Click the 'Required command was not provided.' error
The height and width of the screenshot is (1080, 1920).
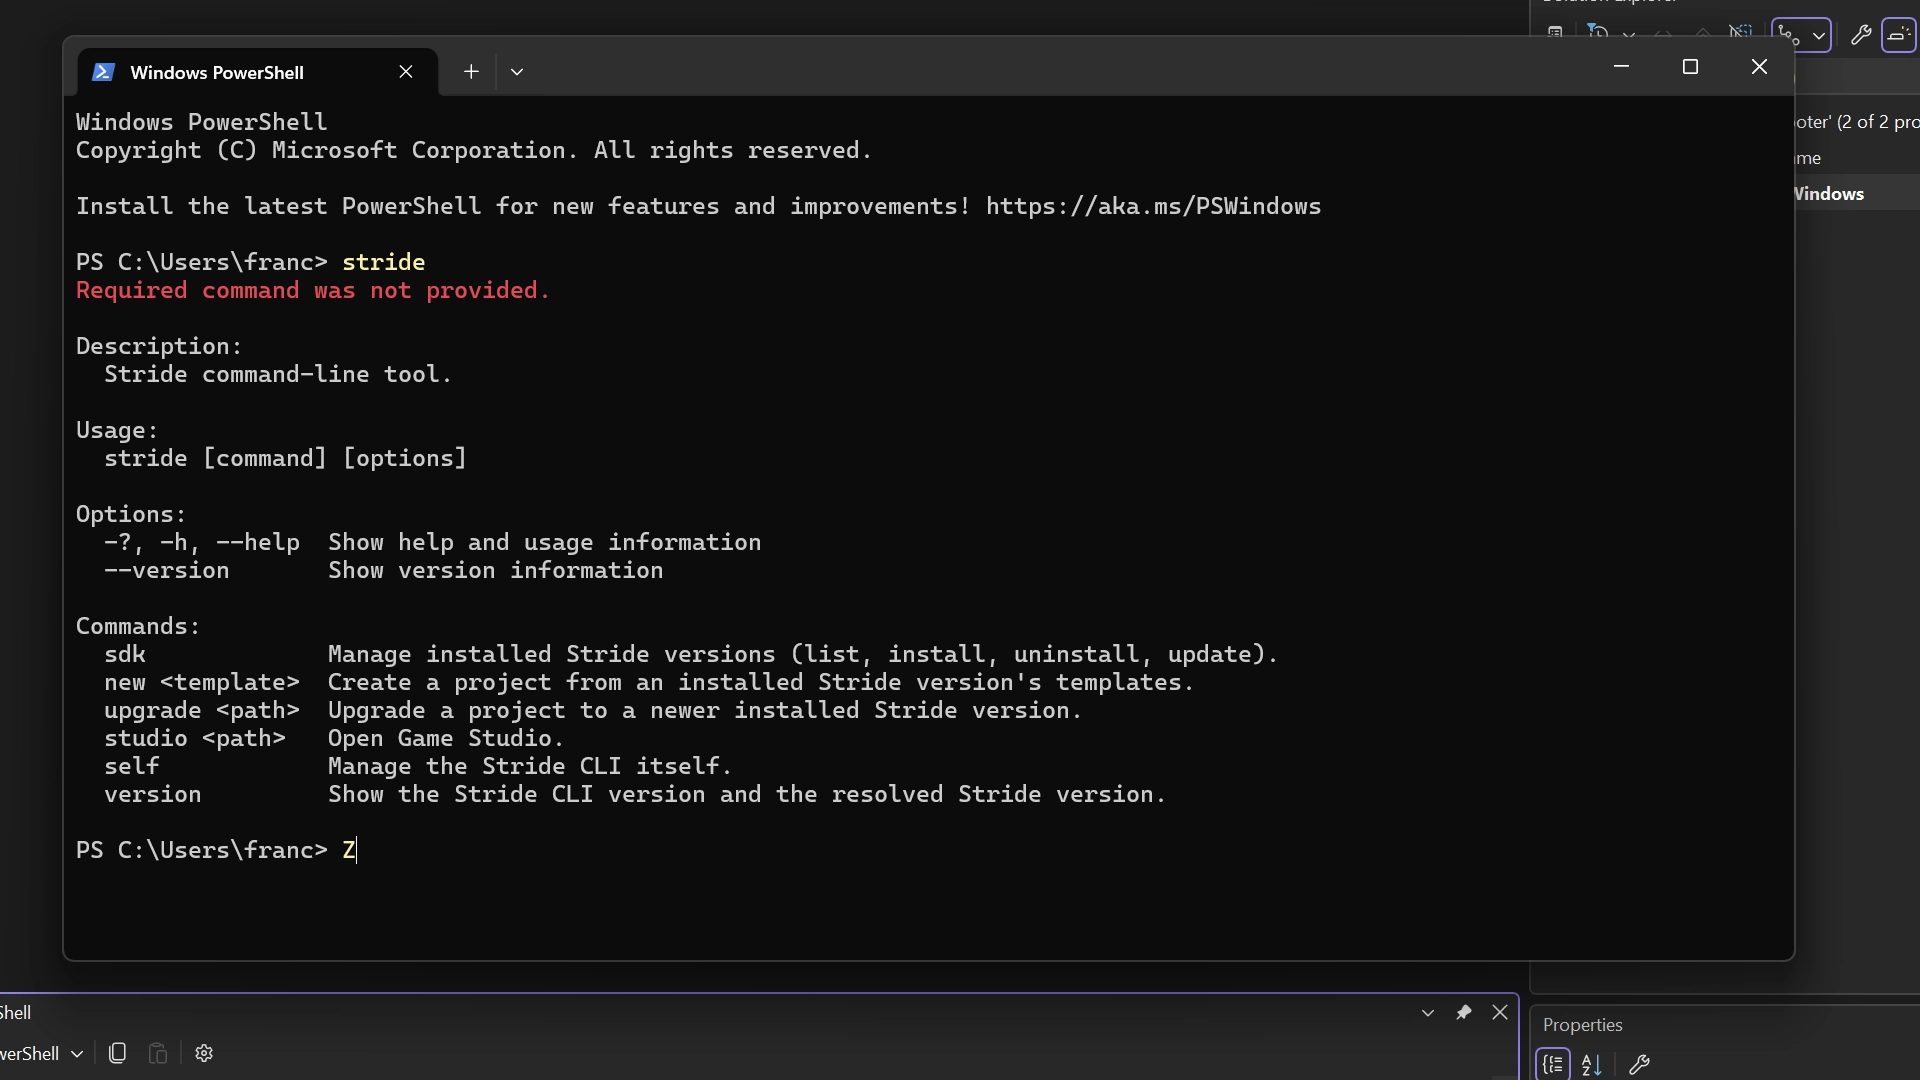point(313,290)
